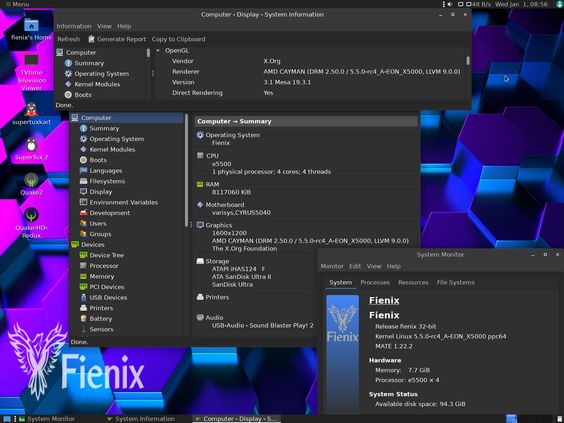This screenshot has height=423, width=564.
Task: Click Copy to Clipboard button
Action: click(x=178, y=39)
